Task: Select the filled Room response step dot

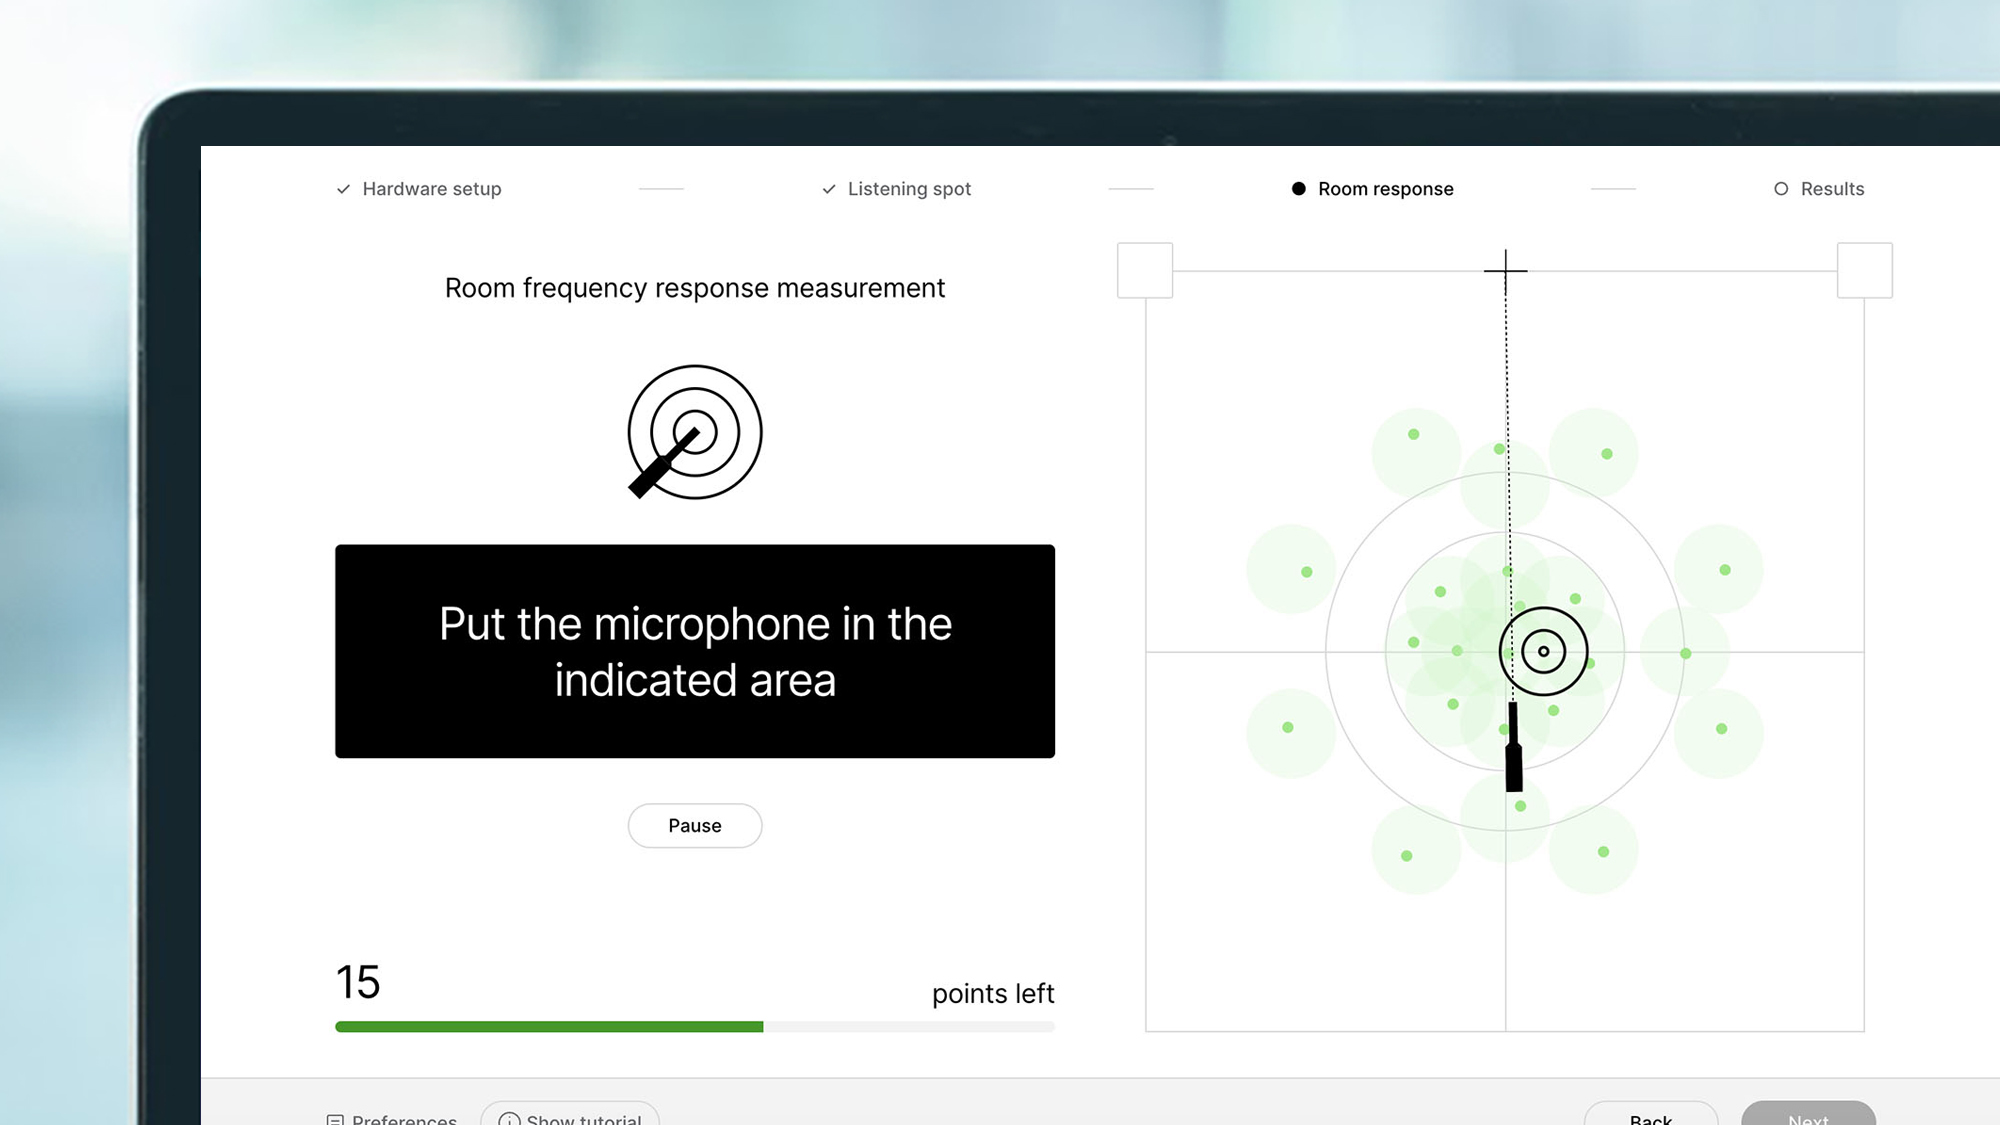Action: [1298, 189]
